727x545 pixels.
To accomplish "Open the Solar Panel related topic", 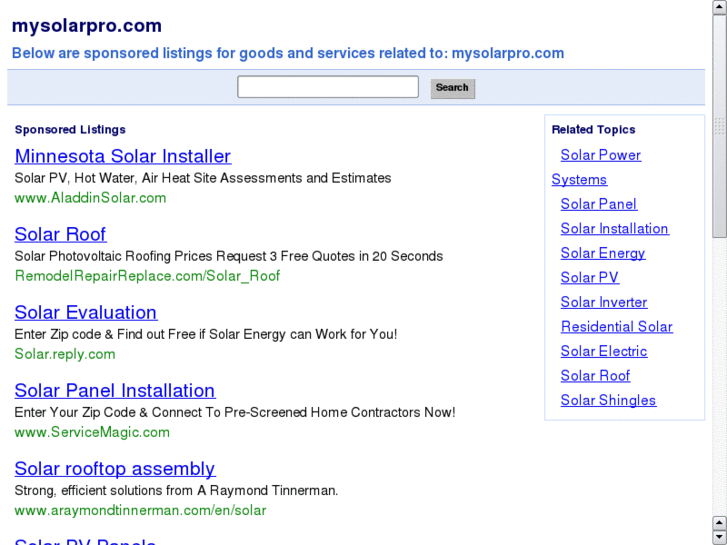I will point(598,204).
